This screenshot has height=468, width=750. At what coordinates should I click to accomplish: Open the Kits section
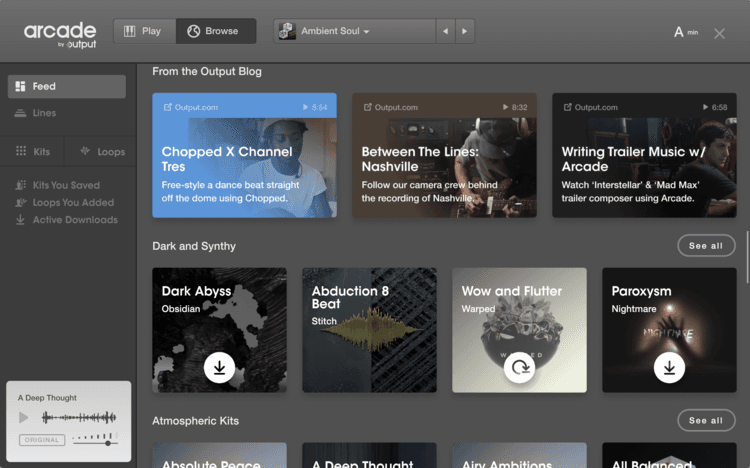[x=33, y=152]
